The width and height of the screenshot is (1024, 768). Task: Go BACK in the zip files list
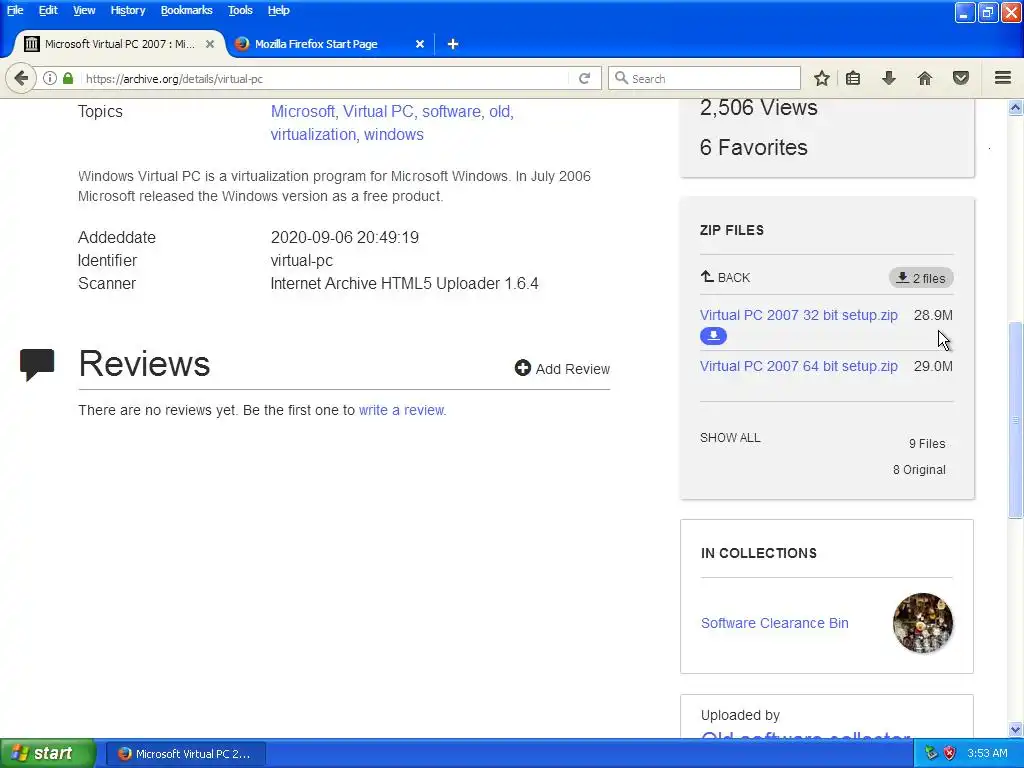click(725, 278)
